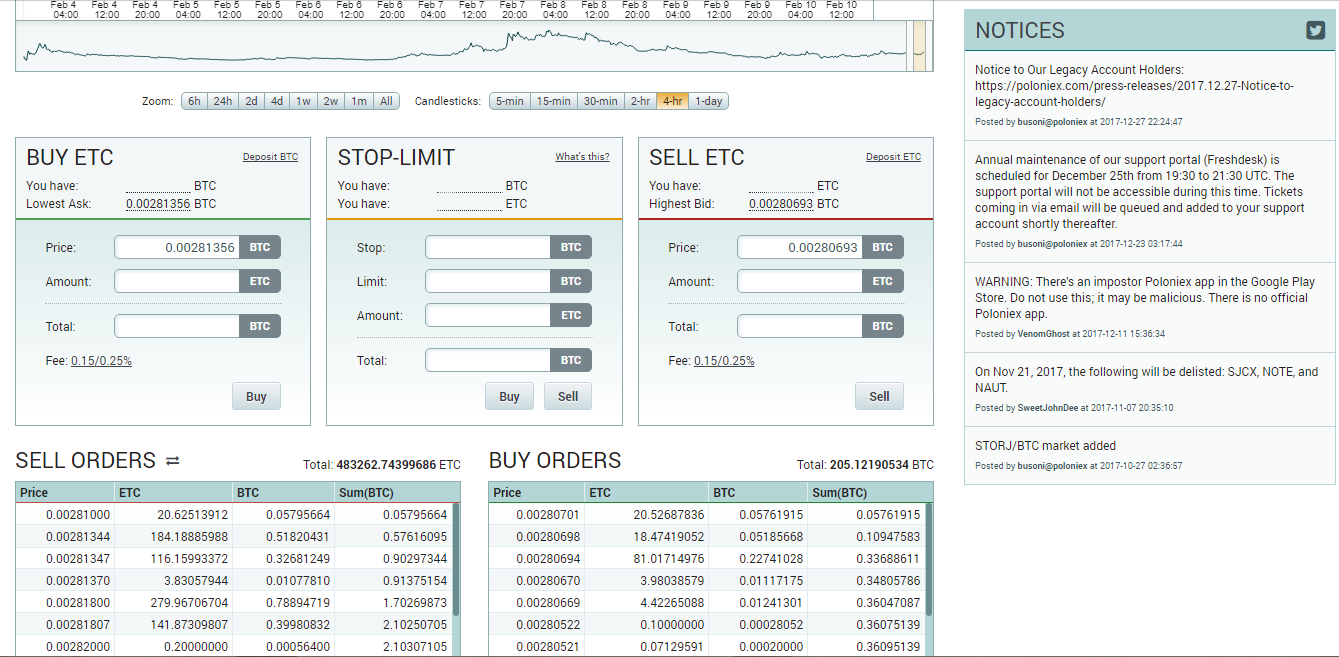Click Sell Orders total 483262.74399686
The image size is (1339, 657).
tap(387, 465)
